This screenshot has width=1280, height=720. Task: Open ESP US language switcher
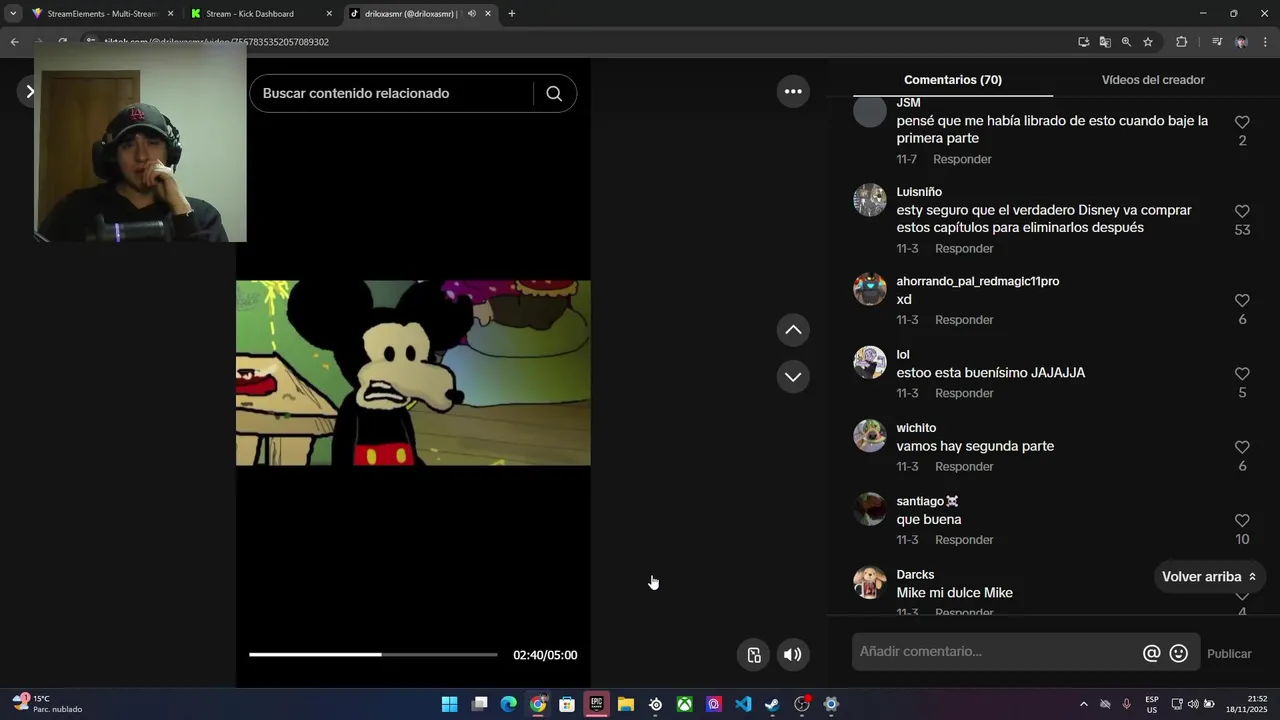1152,704
